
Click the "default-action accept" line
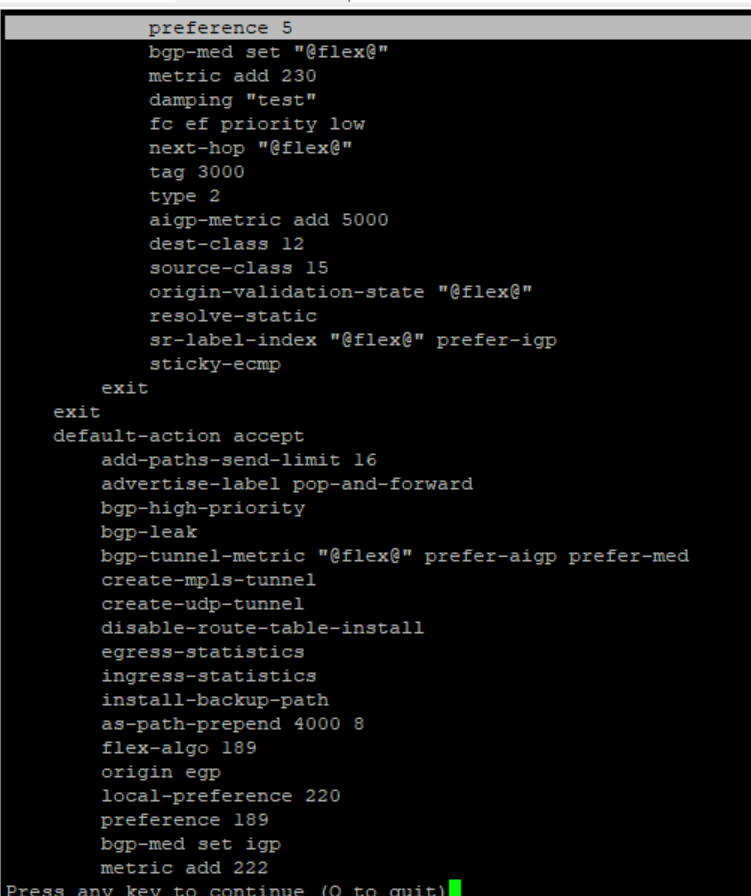tap(178, 436)
